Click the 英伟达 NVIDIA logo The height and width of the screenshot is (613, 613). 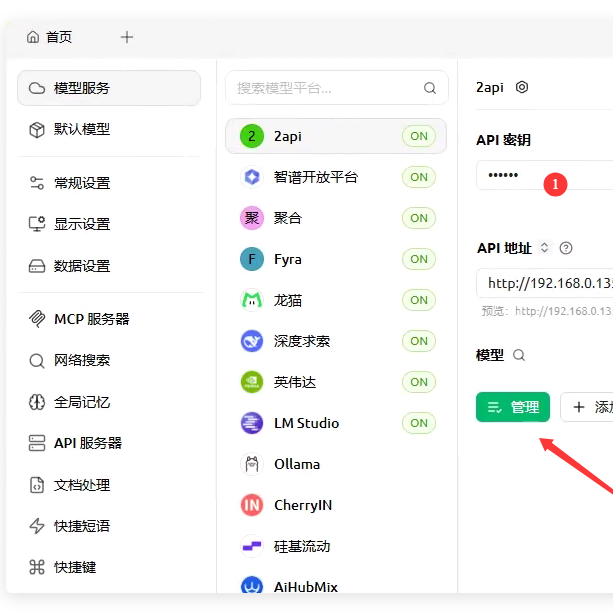252,382
